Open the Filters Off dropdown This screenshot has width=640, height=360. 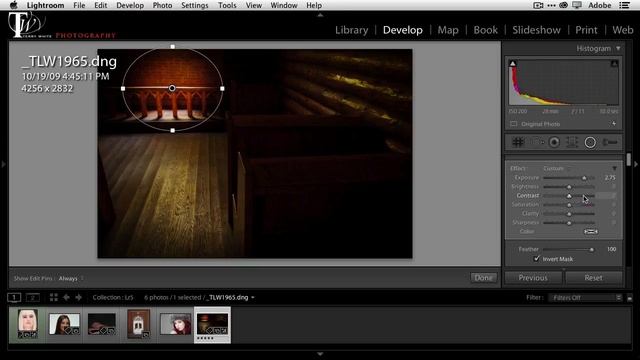(x=585, y=298)
